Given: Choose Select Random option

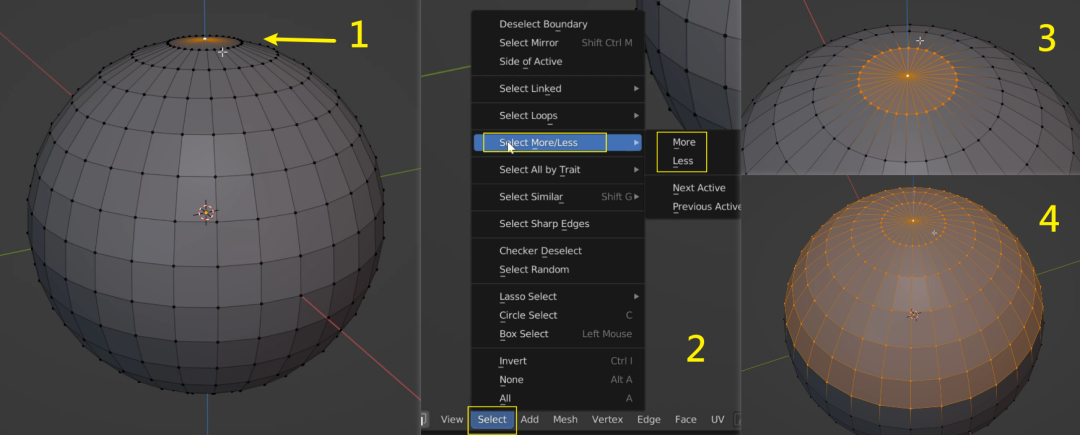Looking at the screenshot, I should click(x=558, y=269).
